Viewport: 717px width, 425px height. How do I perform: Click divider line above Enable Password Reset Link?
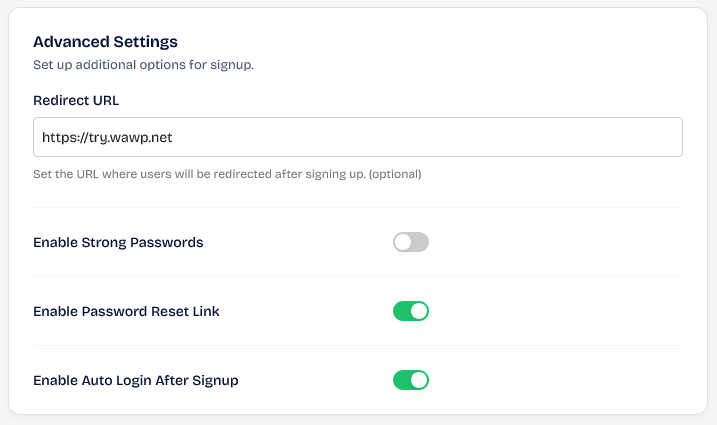tap(357, 277)
